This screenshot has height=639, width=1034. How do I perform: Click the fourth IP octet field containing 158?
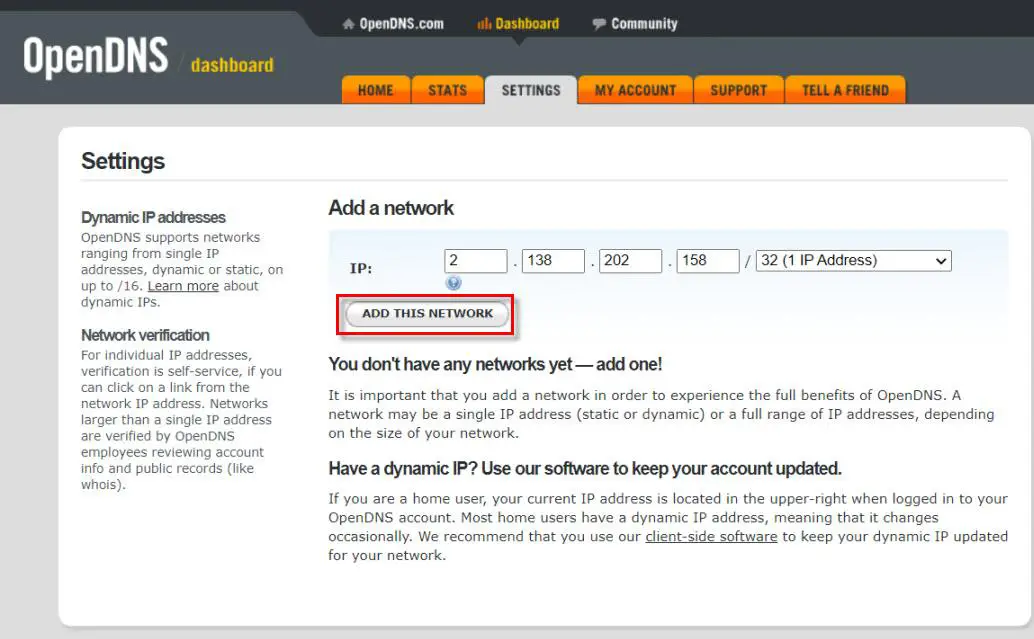708,260
